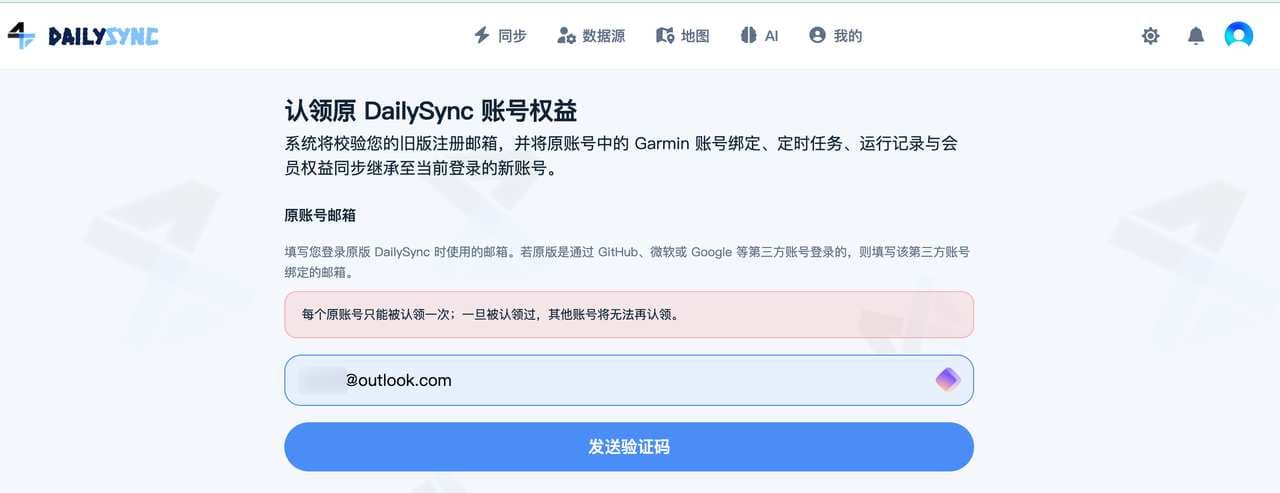
Task: Click the description paragraph starting 系统将校验您的旧版注册邮箱
Action: (621, 155)
